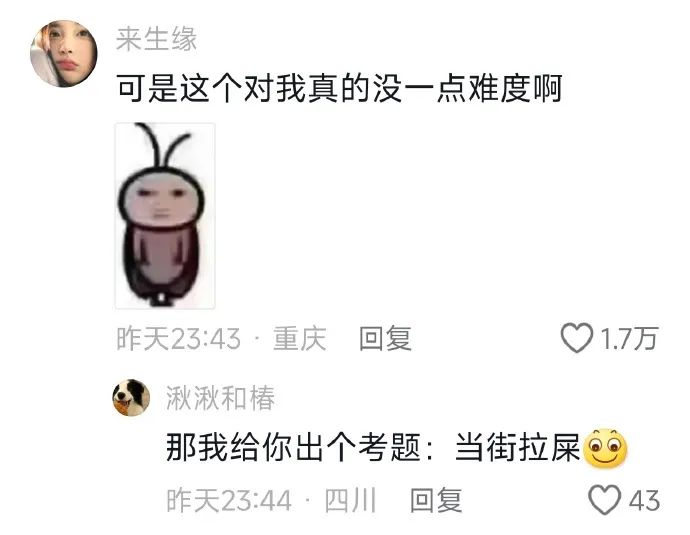Tap the words 当街拉屎 in the reply
The height and width of the screenshot is (535, 690).
518,447
